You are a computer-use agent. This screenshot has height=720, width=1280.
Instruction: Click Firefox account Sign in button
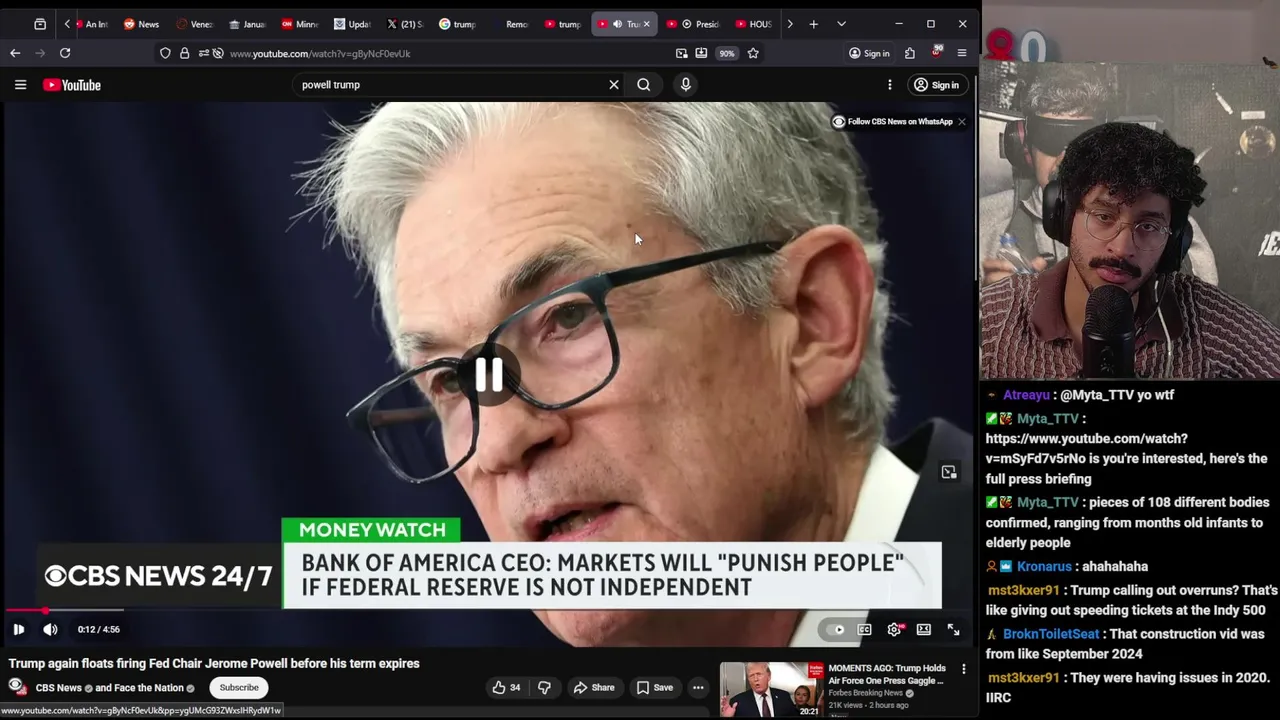click(869, 53)
